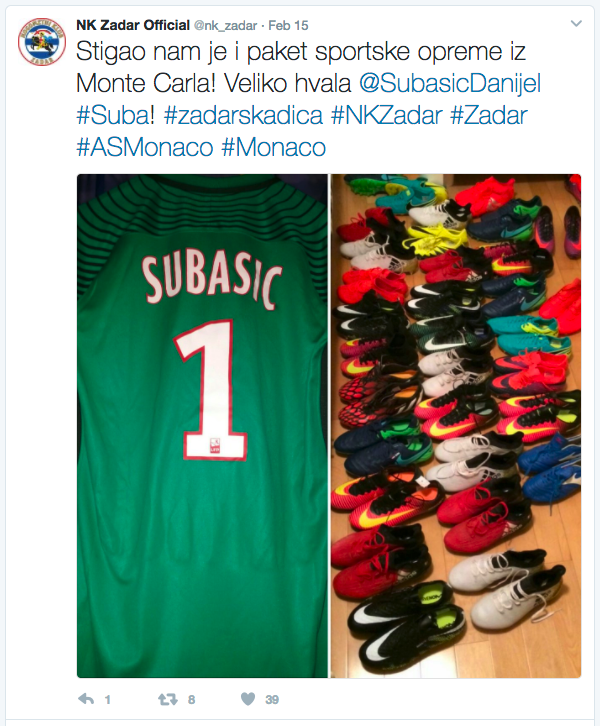Open the #Suba hashtag
The width and height of the screenshot is (600, 726).
(114, 116)
